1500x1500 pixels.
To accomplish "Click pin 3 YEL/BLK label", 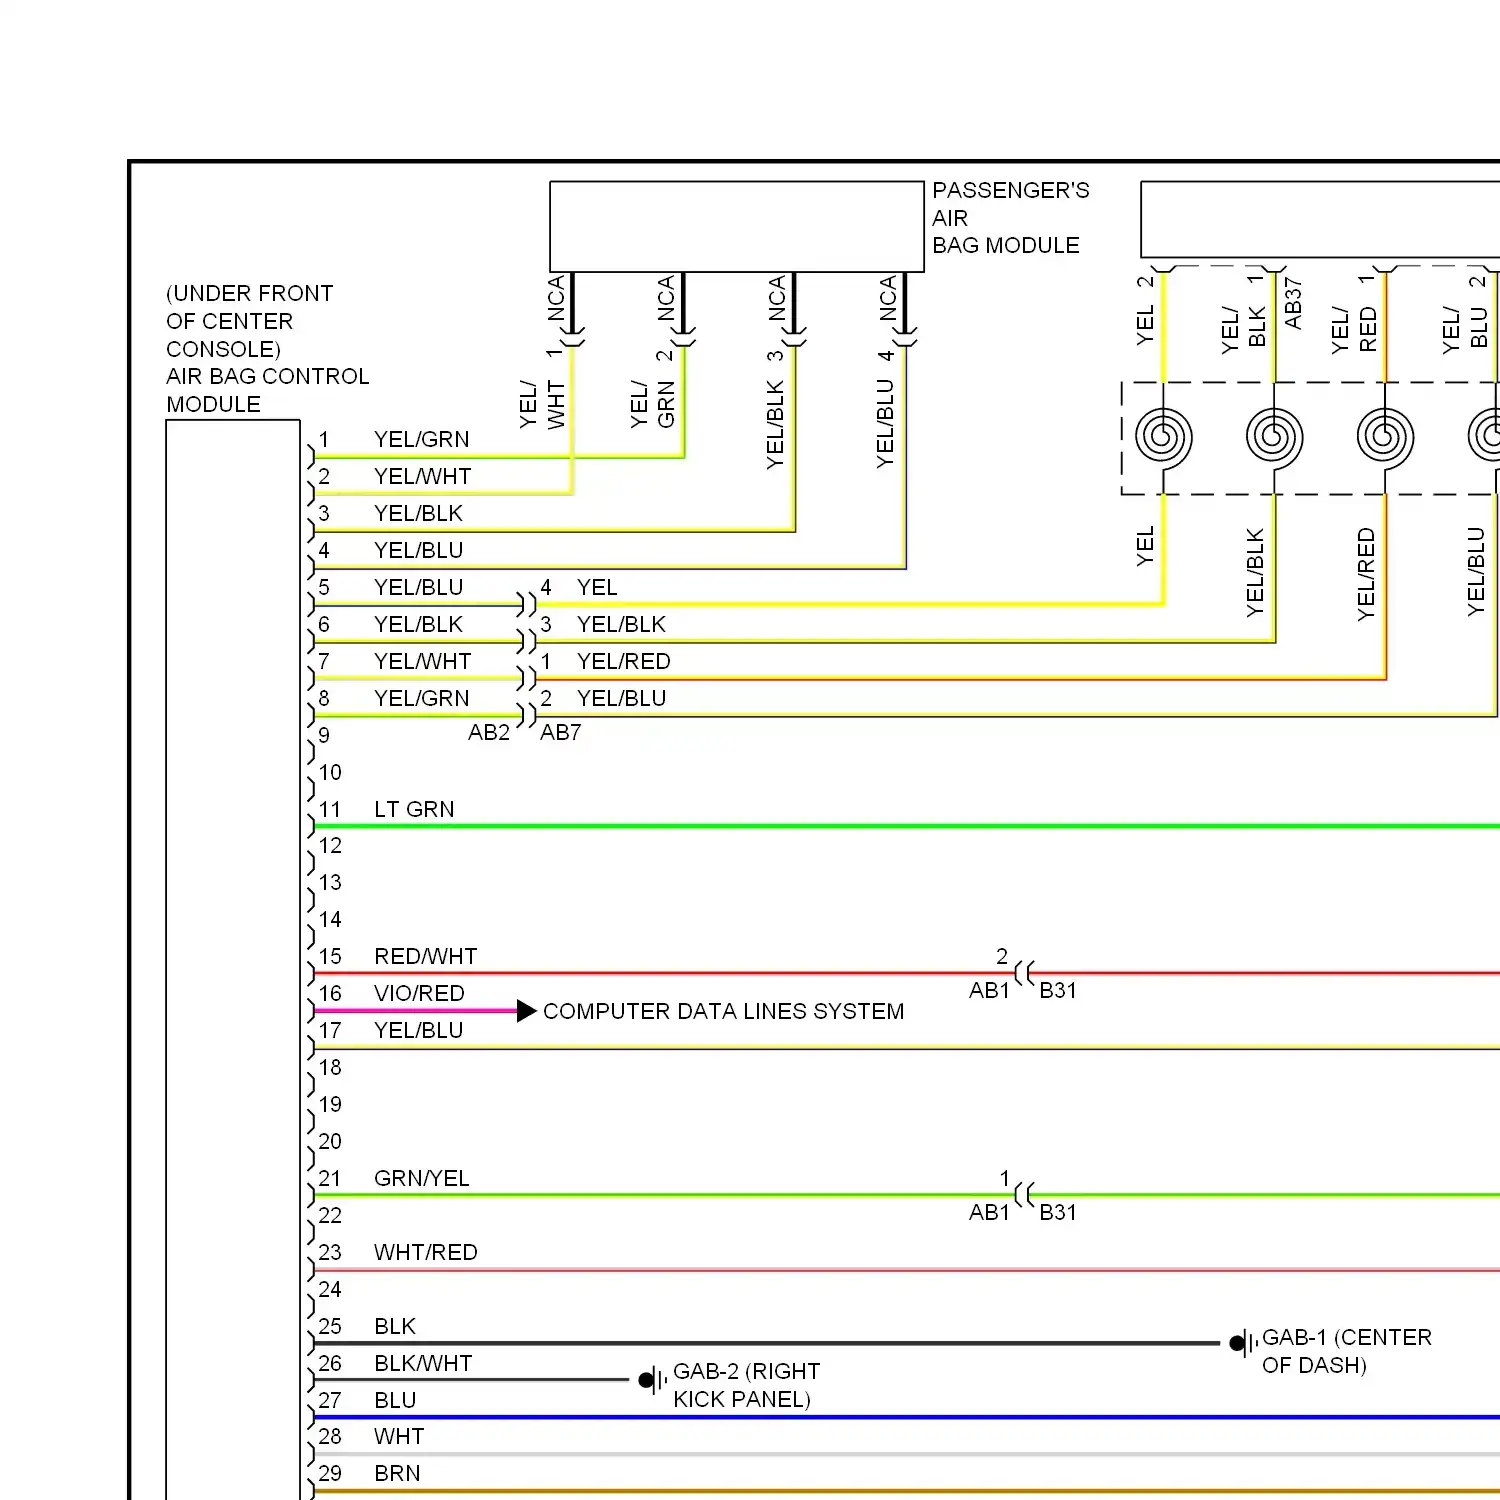I will pos(418,513).
